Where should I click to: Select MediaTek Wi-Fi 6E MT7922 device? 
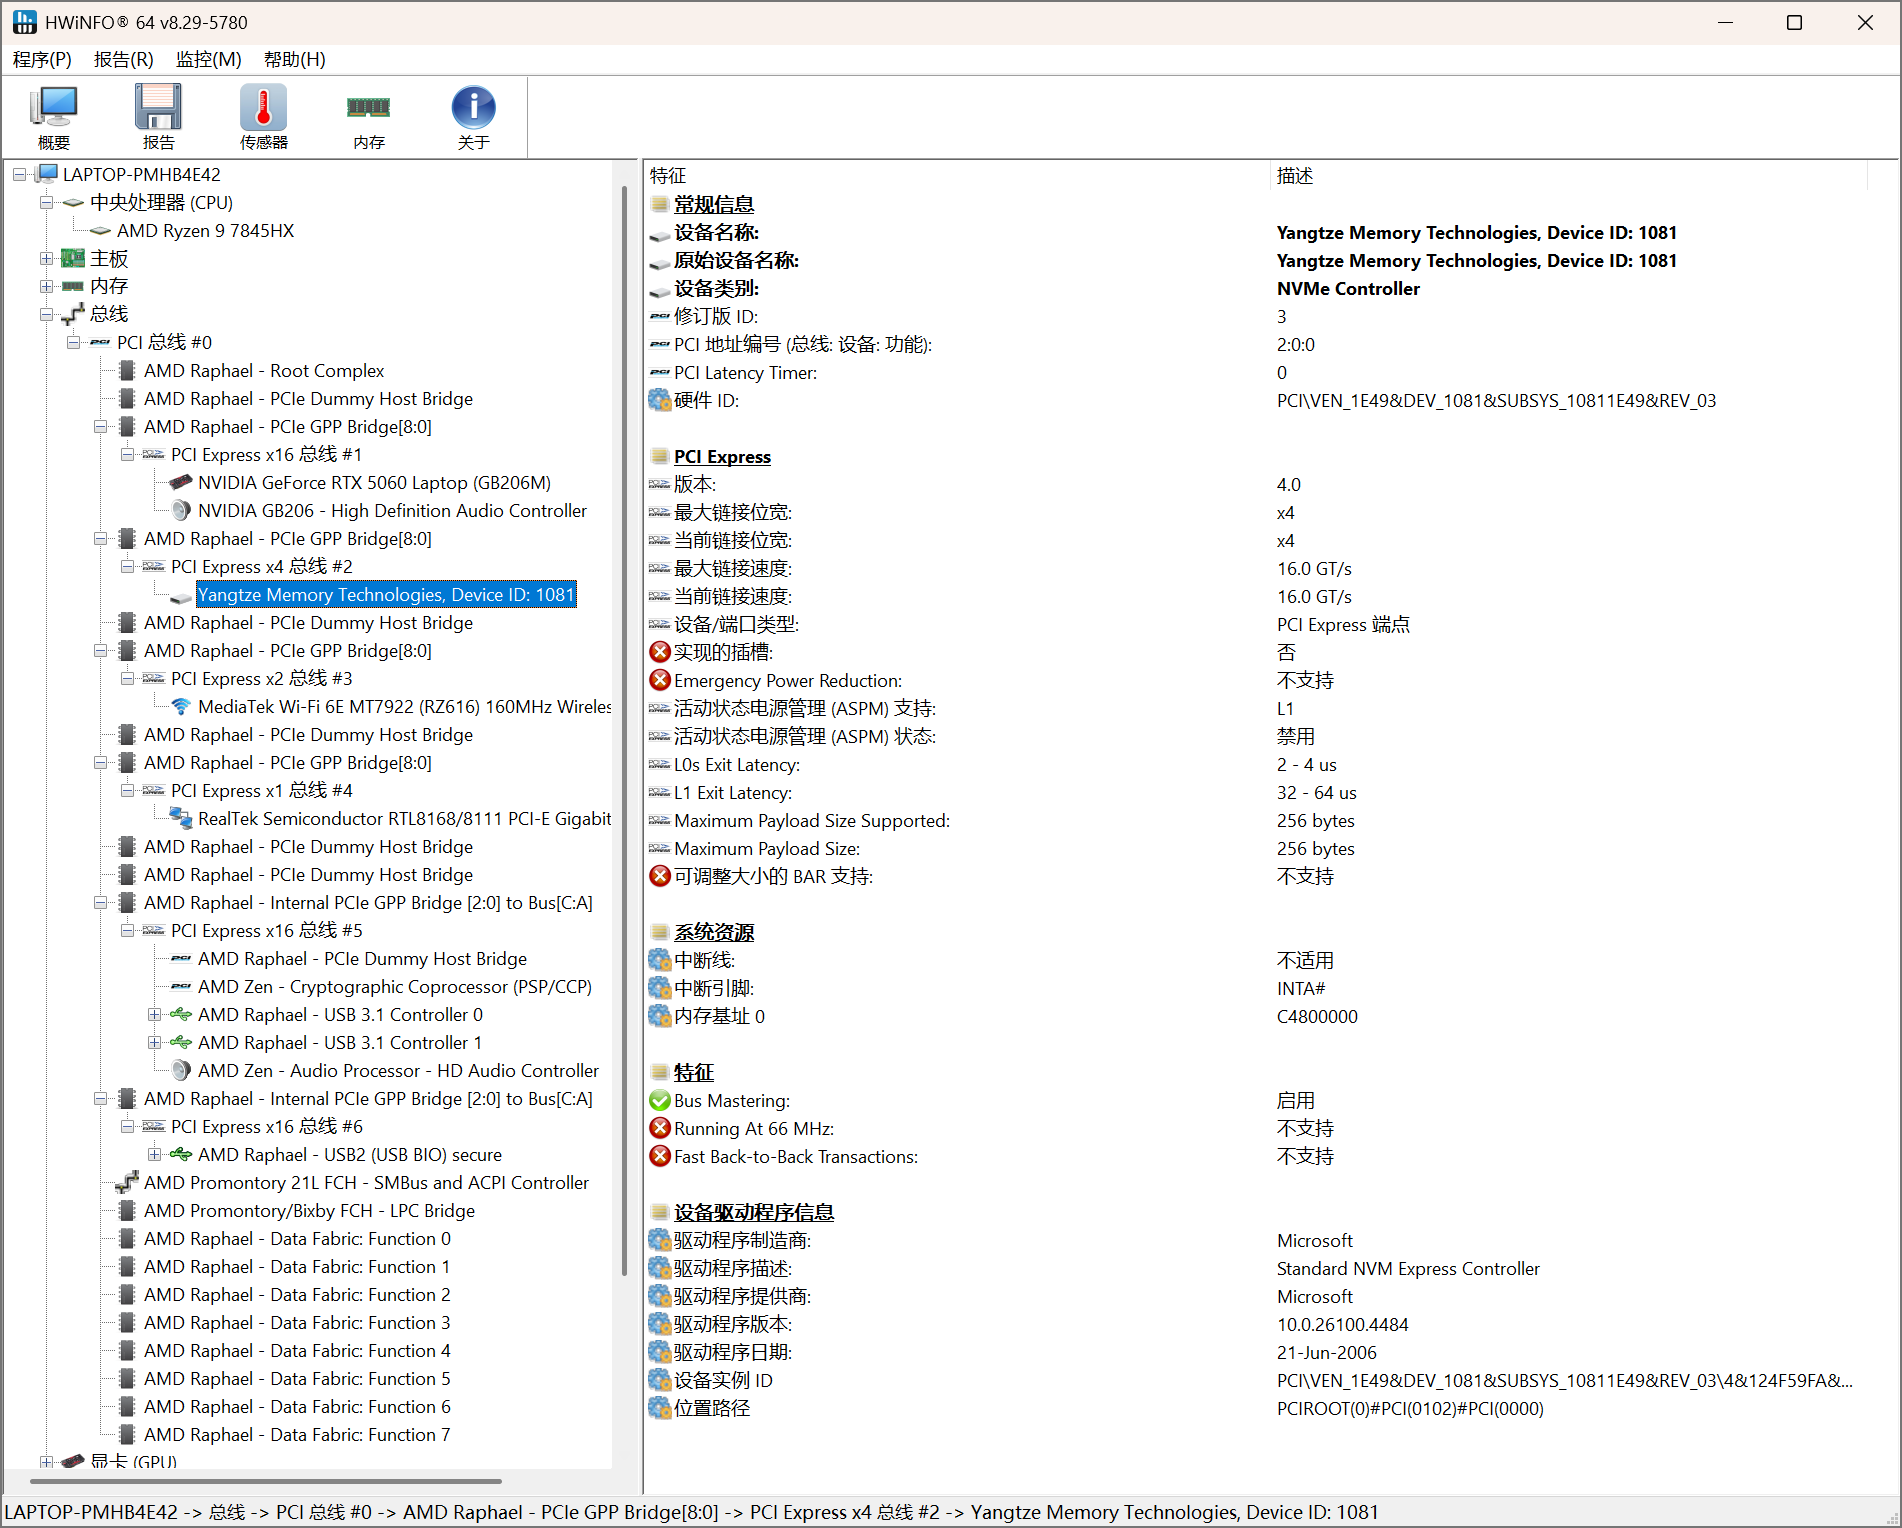404,707
